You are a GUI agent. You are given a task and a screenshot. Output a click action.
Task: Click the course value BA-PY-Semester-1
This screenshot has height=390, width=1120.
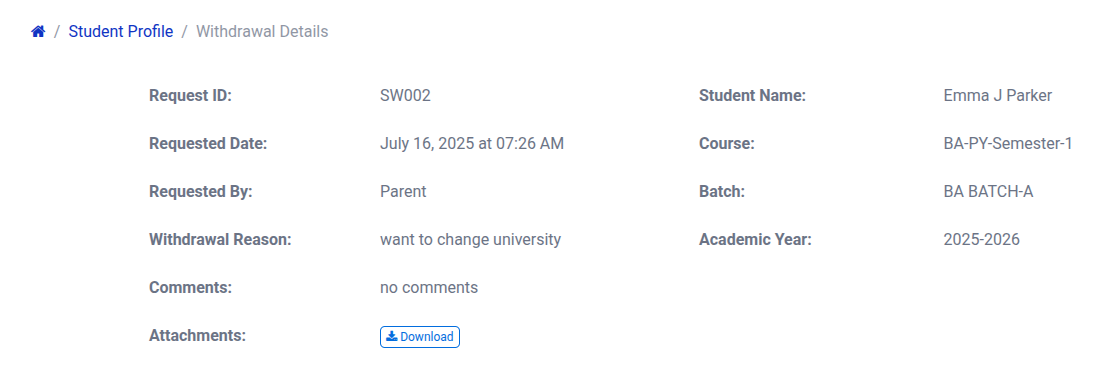[x=1008, y=144]
